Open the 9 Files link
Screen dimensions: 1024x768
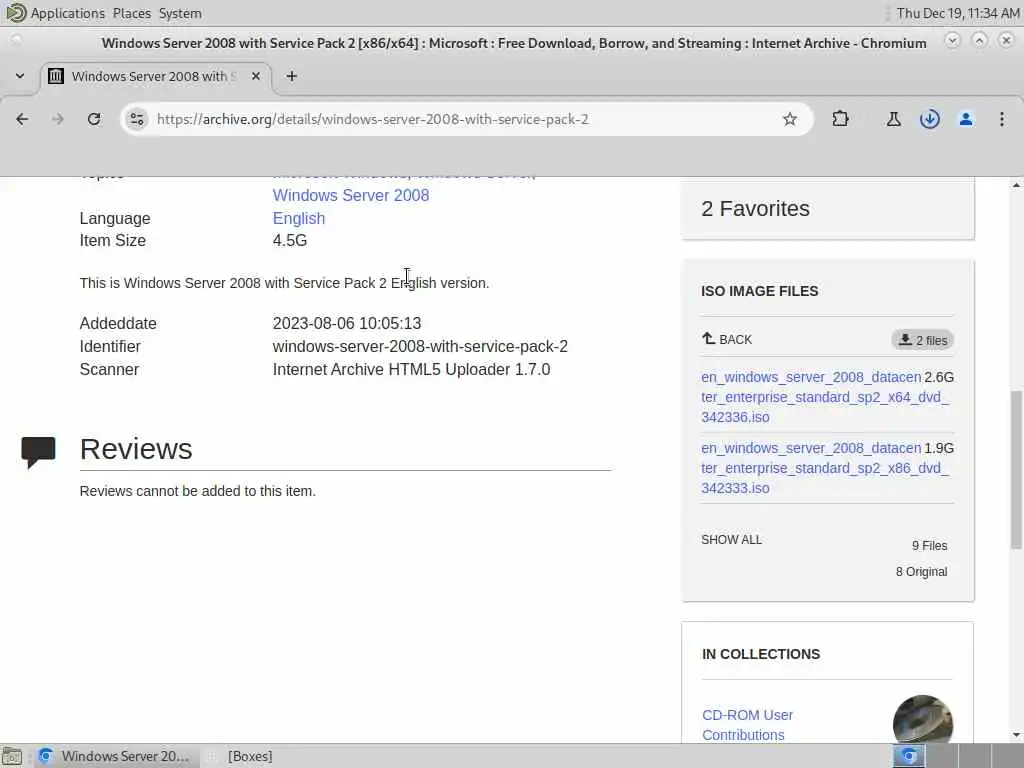929,545
